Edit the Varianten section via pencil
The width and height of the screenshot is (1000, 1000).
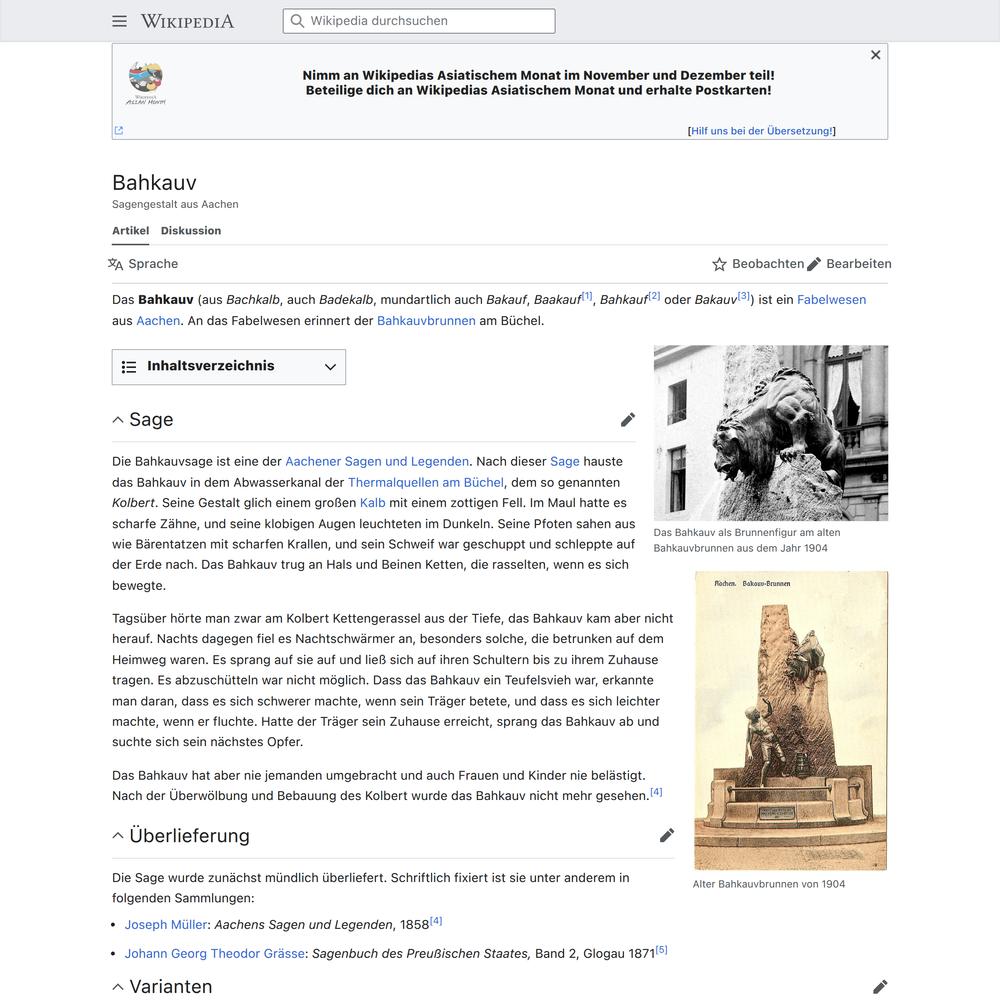point(879,987)
